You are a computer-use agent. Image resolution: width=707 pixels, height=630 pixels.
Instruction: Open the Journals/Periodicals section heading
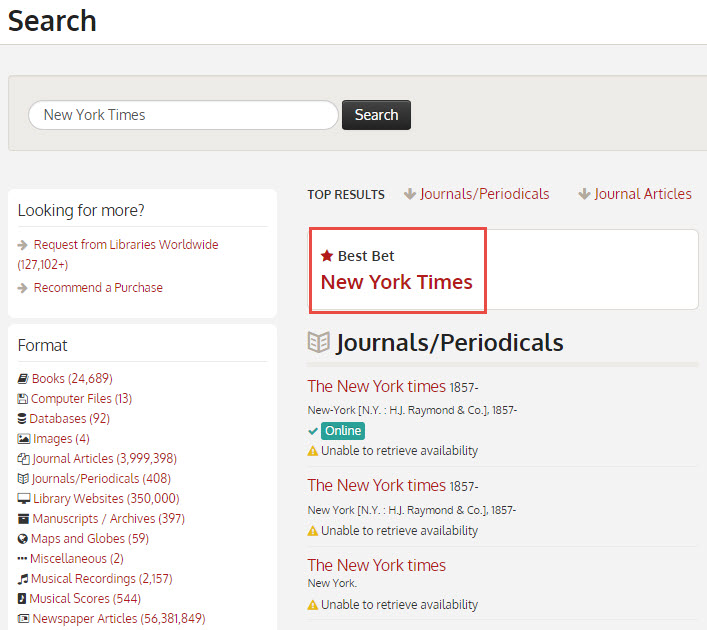click(450, 343)
